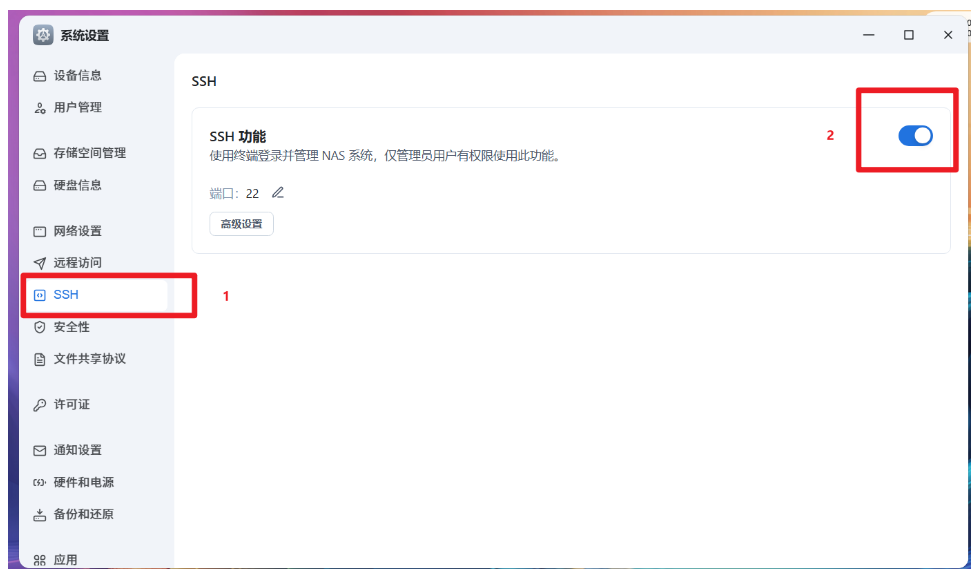This screenshot has height=569, width=973.
Task: Click the port number 22 value
Action: [x=252, y=194]
